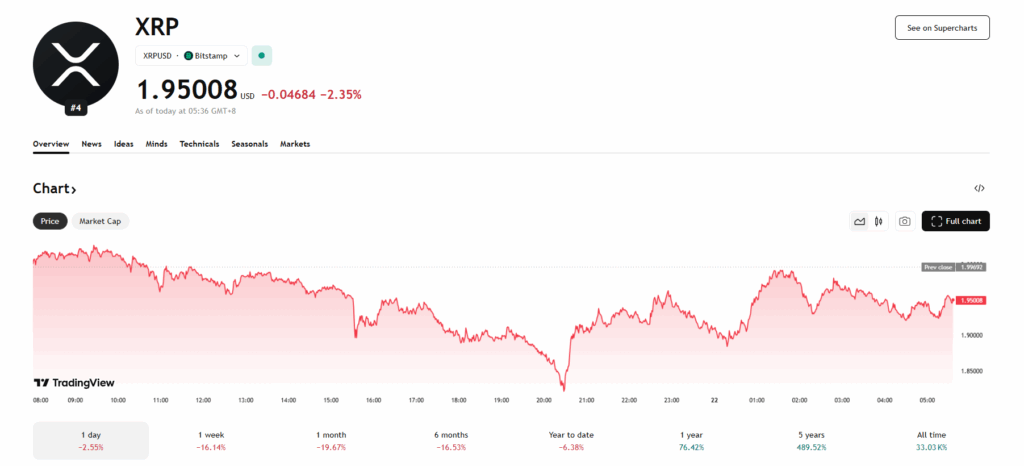
Task: Select the Price chart toggle
Action: pyautogui.click(x=50, y=221)
